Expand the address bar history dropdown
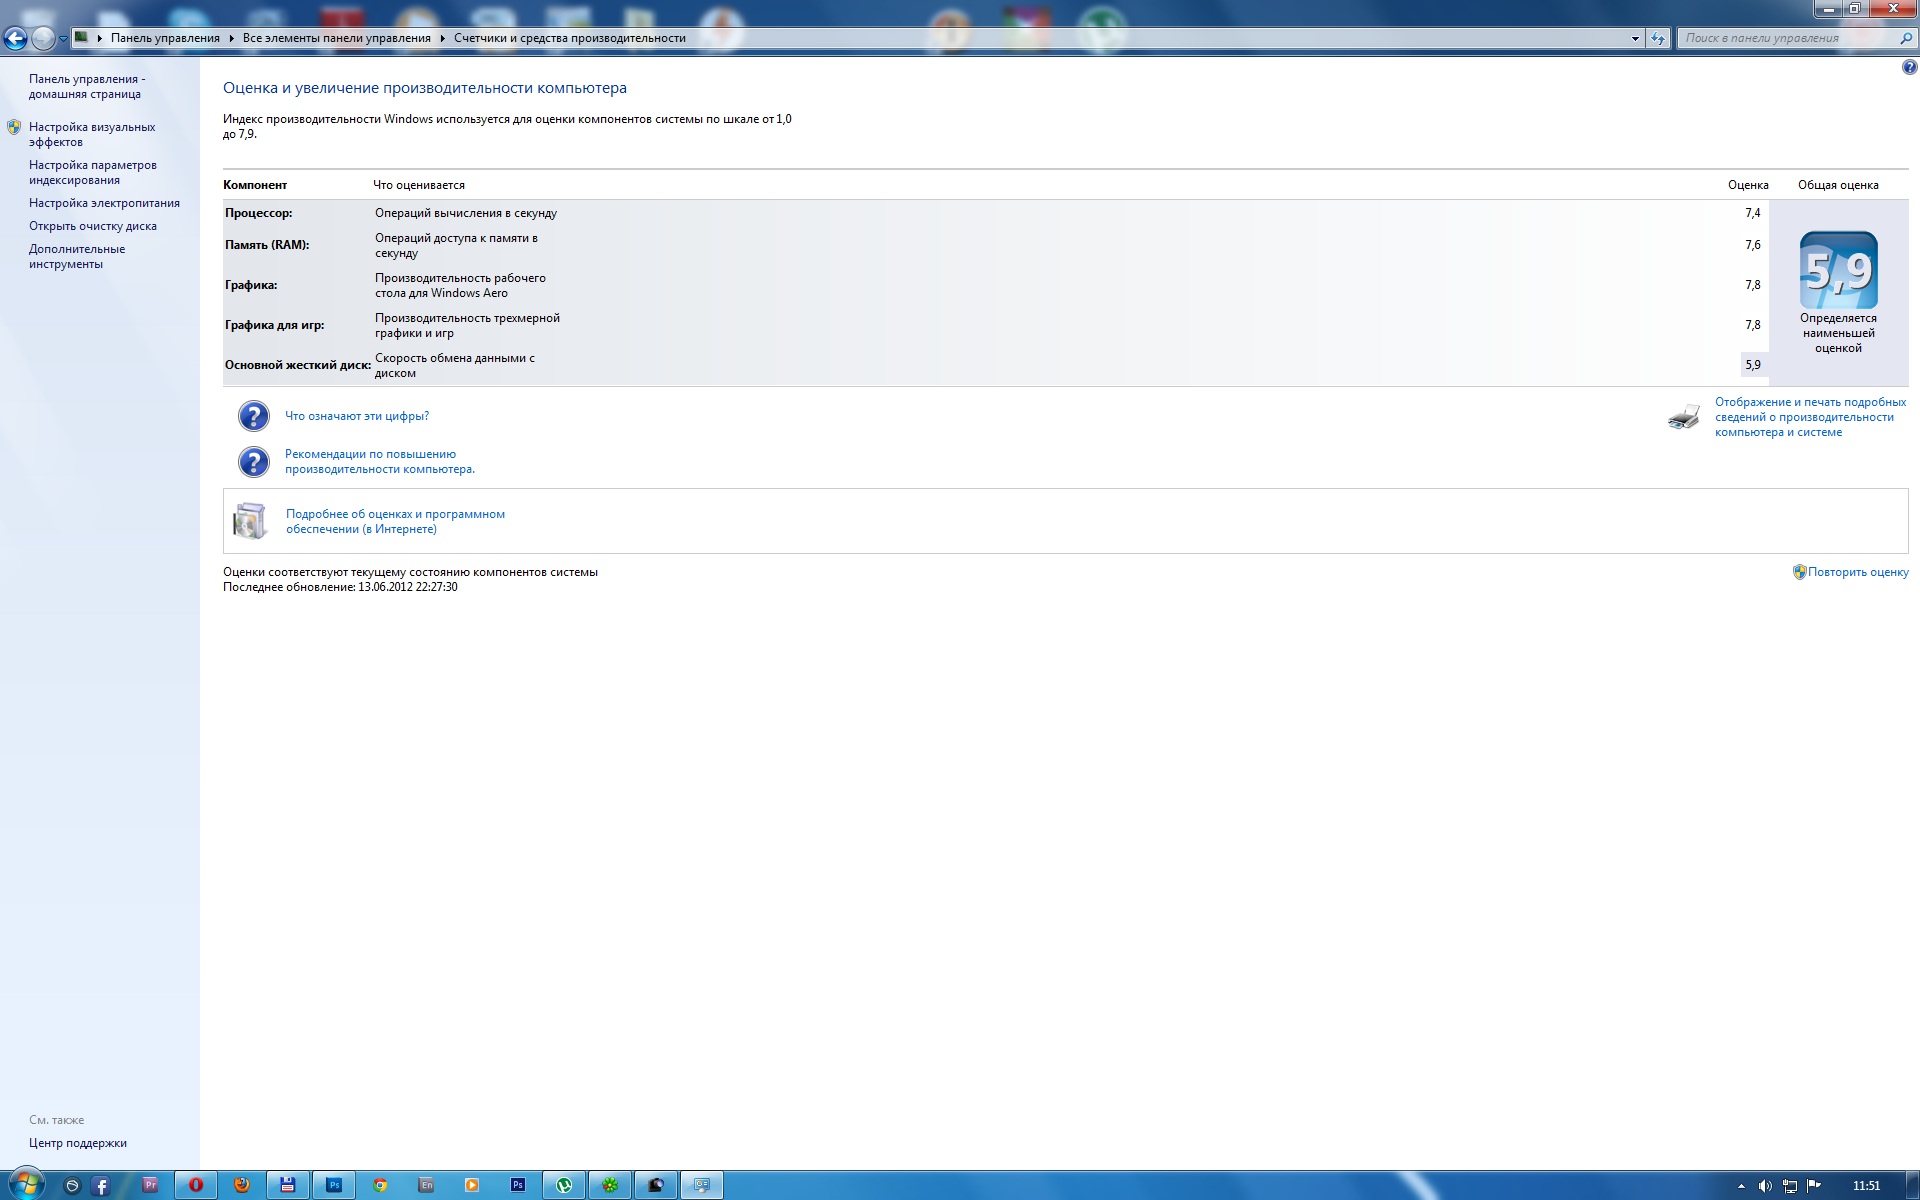The width and height of the screenshot is (1920, 1200). click(x=1635, y=38)
